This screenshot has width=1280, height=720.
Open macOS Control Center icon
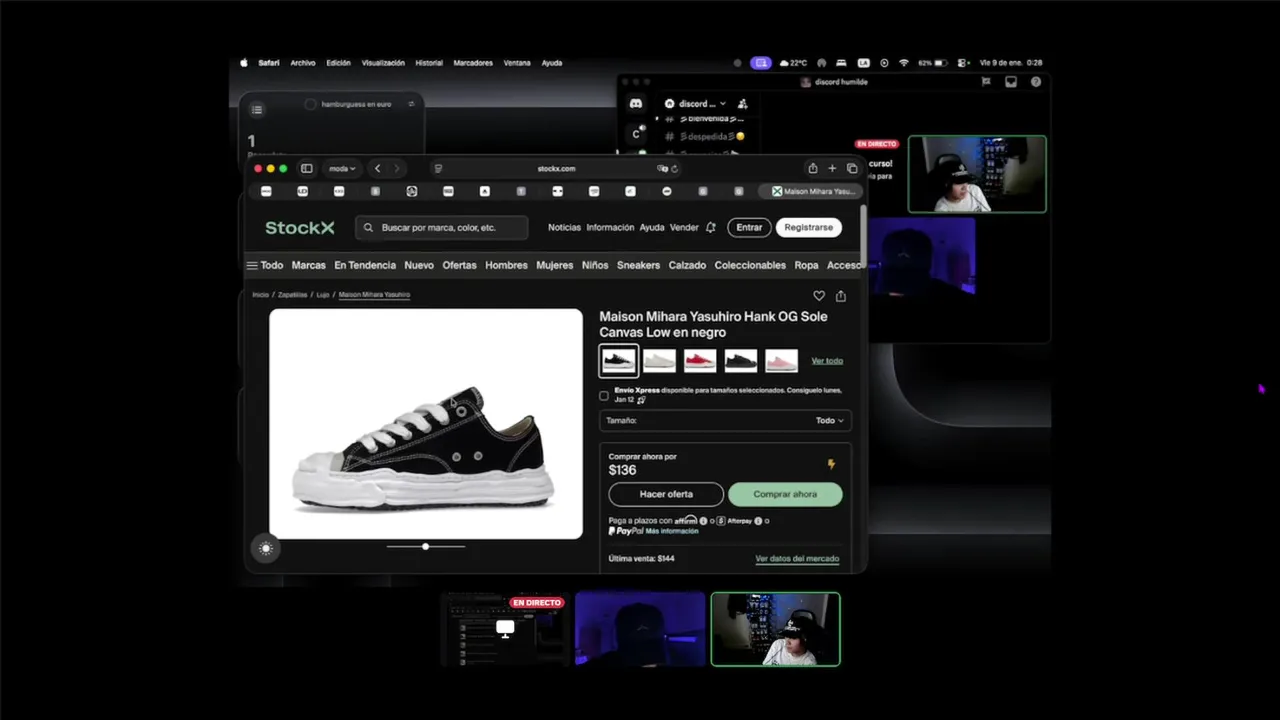point(962,63)
